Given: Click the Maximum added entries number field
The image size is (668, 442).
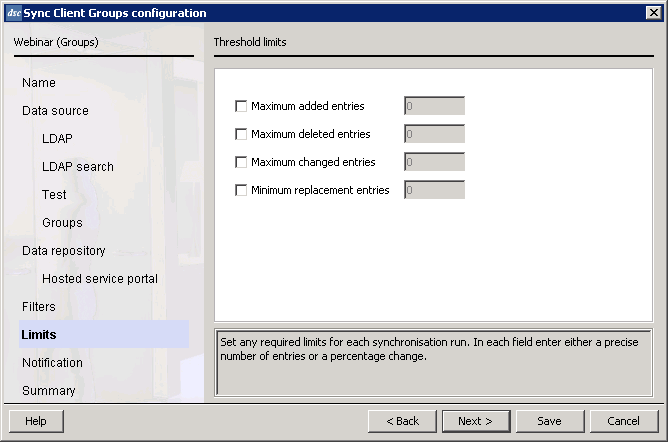Looking at the screenshot, I should 434,106.
